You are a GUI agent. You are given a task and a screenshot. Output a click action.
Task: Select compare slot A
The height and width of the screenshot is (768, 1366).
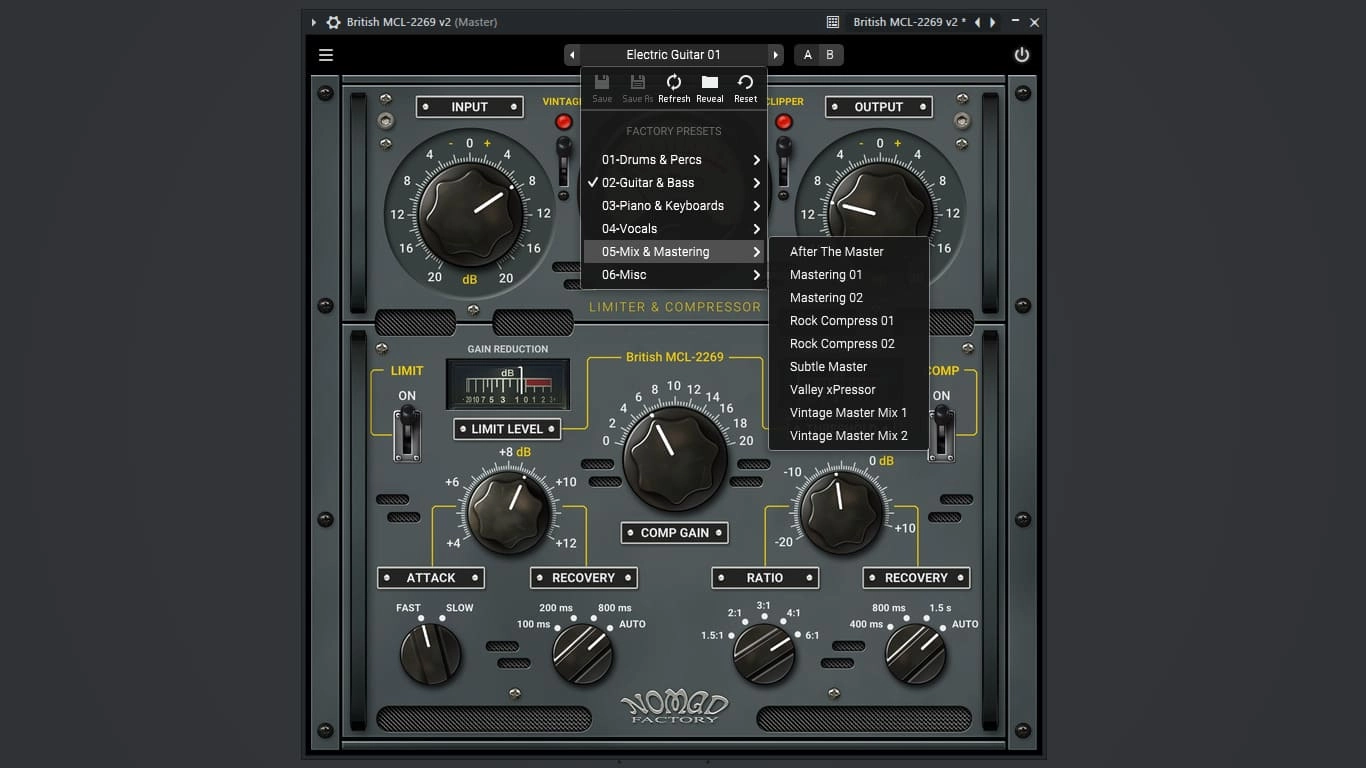tap(808, 55)
